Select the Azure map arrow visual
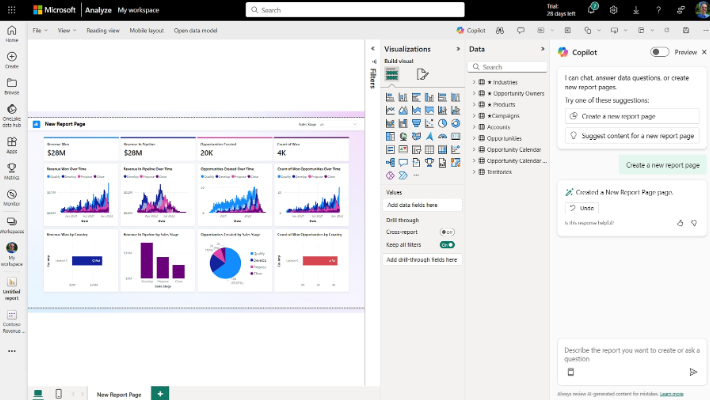The height and width of the screenshot is (400, 710). click(429, 136)
